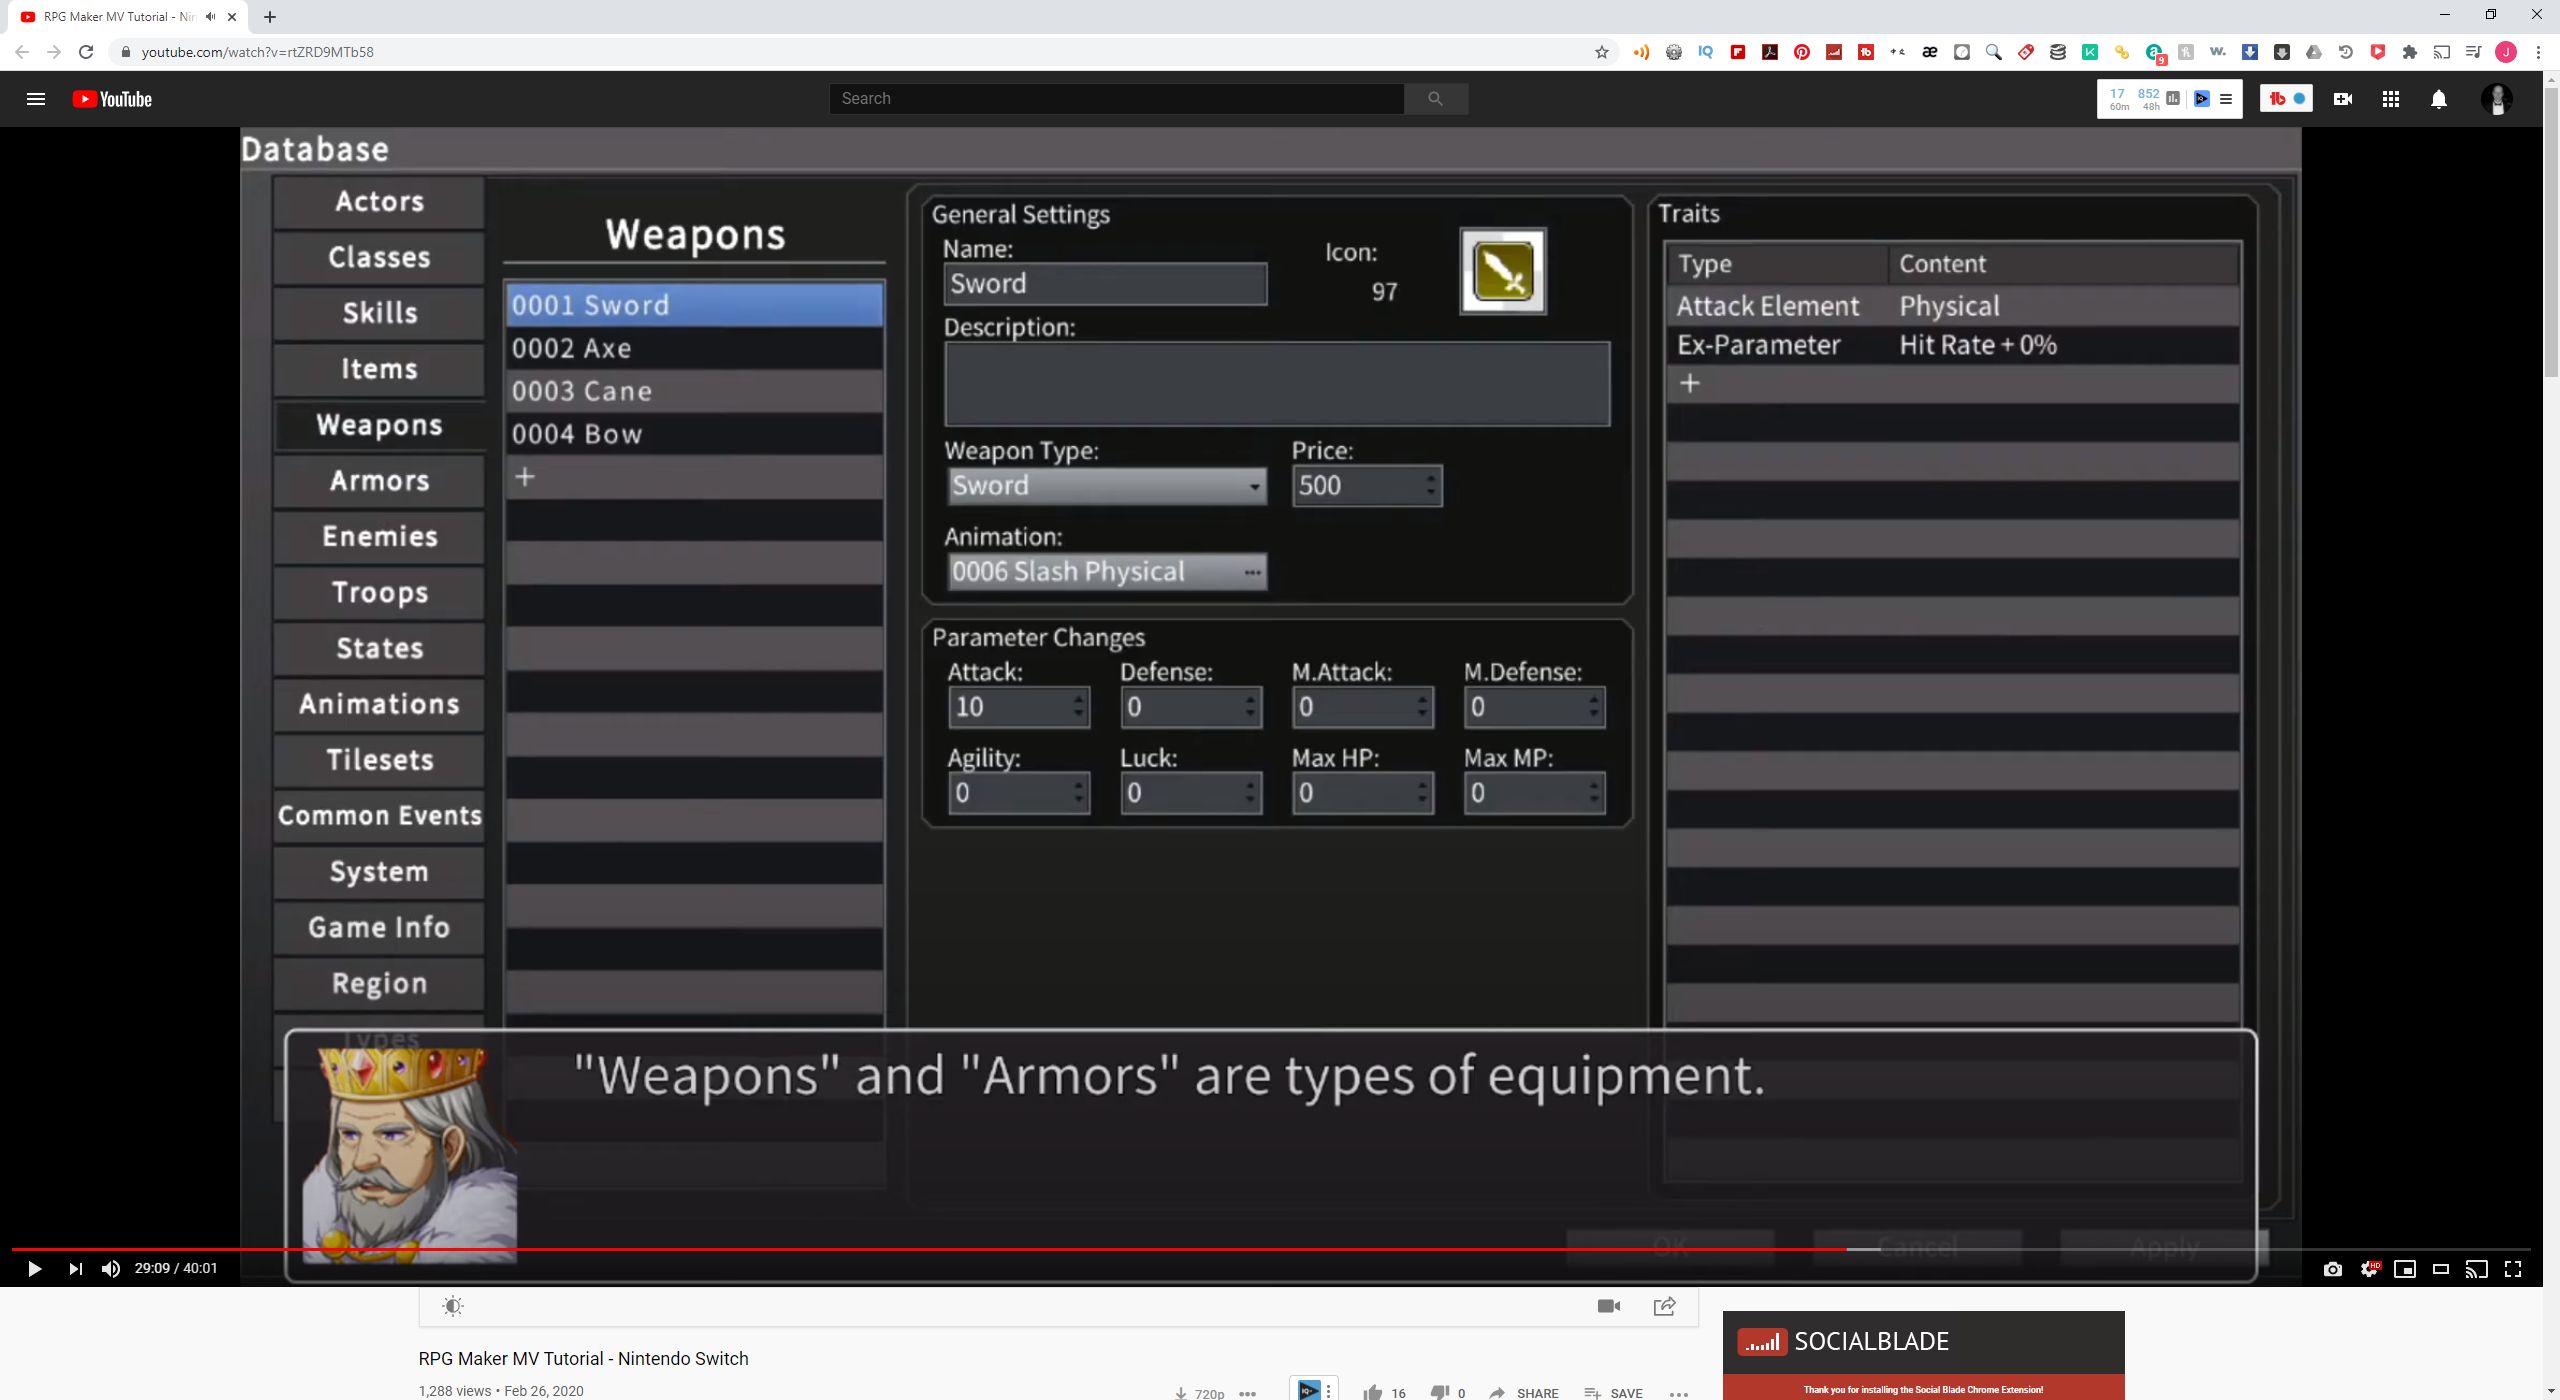This screenshot has height=1400, width=2560.
Task: Mute the video volume
Action: [x=111, y=1269]
